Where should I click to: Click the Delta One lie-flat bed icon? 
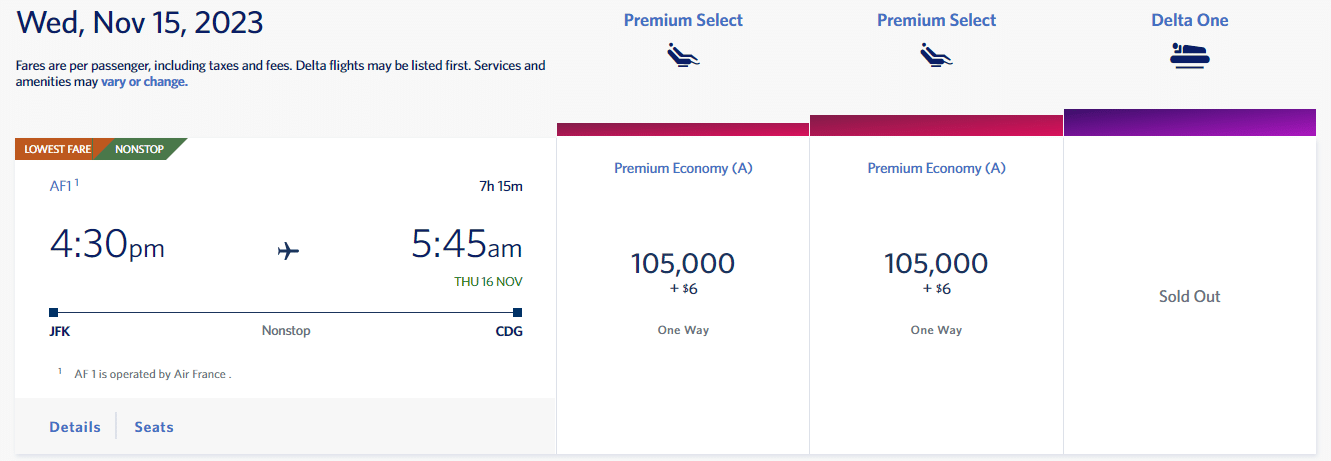(x=1189, y=56)
